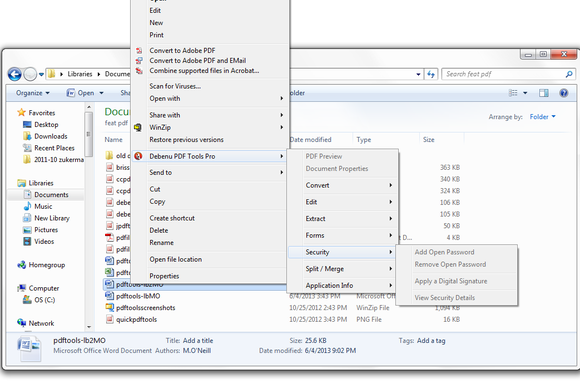Click the refresh icon beside address bar
Image resolution: width=580 pixels, height=388 pixels.
[431, 74]
